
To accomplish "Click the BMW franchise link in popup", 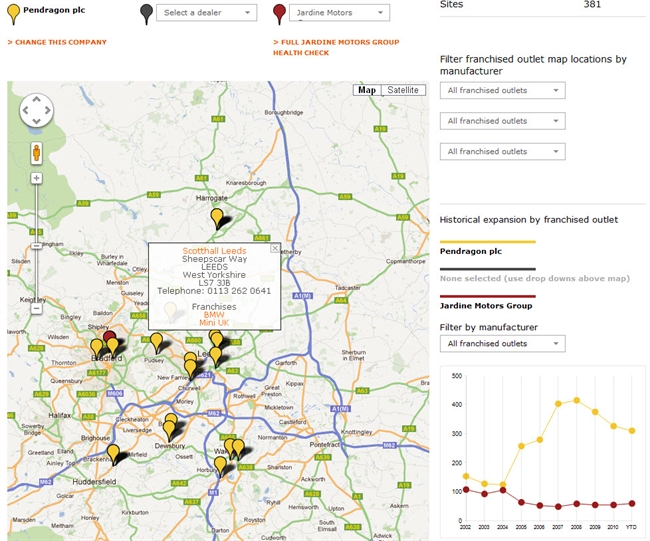I will coord(213,315).
